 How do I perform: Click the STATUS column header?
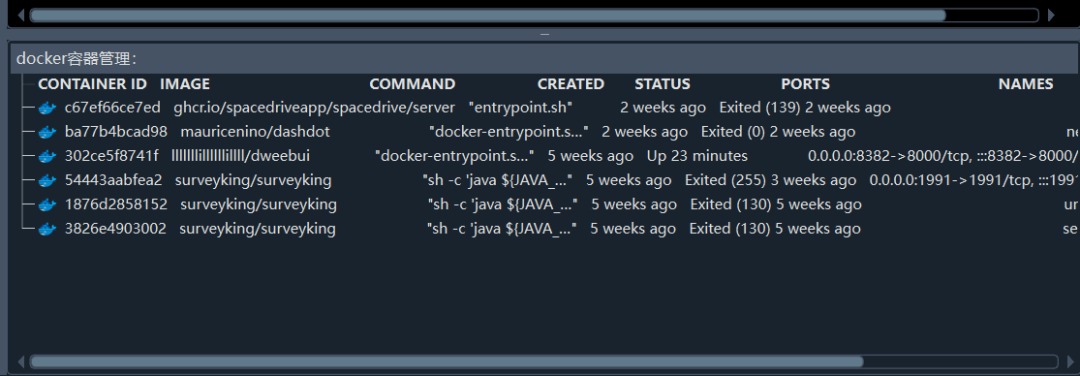[662, 84]
